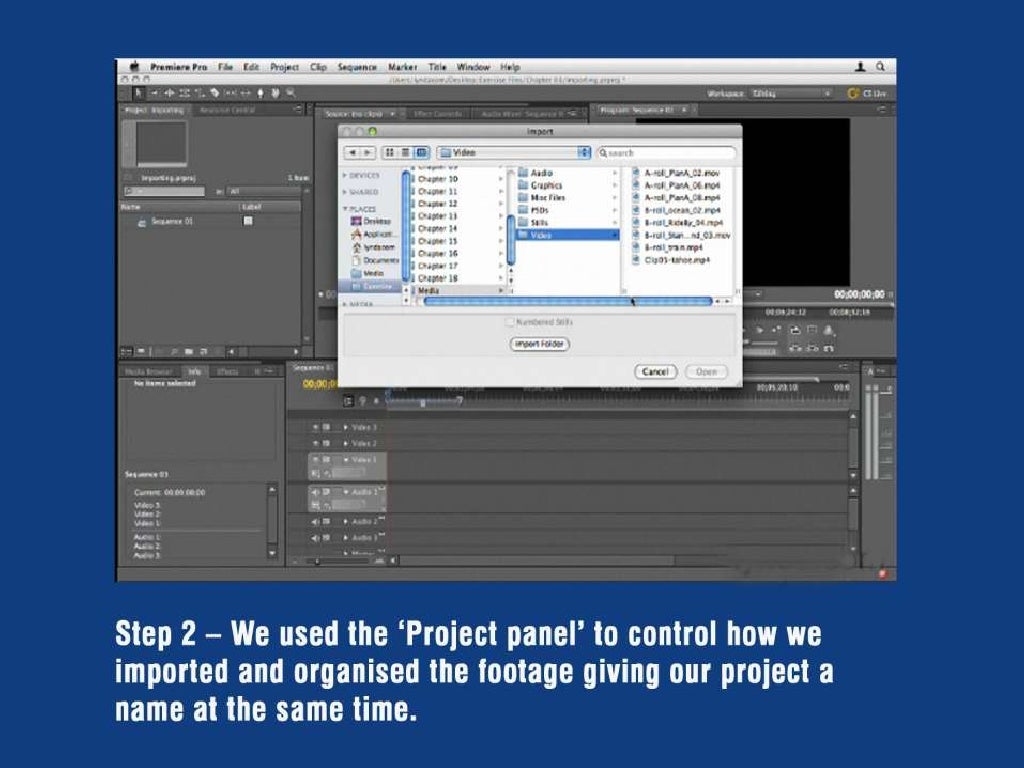Open the Video folder path dropdown
This screenshot has height=768, width=1024.
coord(514,153)
